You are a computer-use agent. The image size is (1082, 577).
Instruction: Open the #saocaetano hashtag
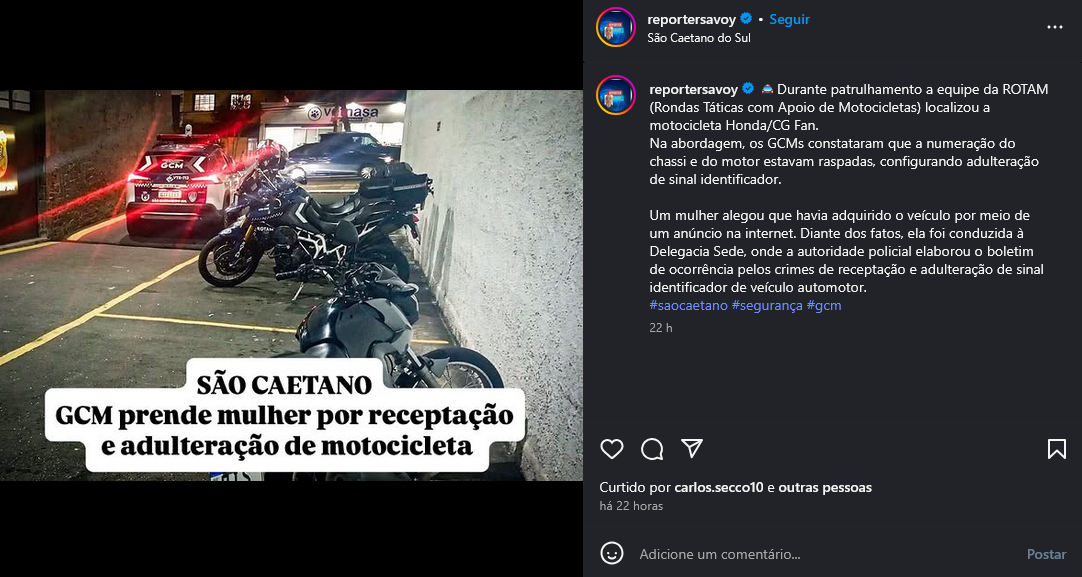pyautogui.click(x=688, y=305)
